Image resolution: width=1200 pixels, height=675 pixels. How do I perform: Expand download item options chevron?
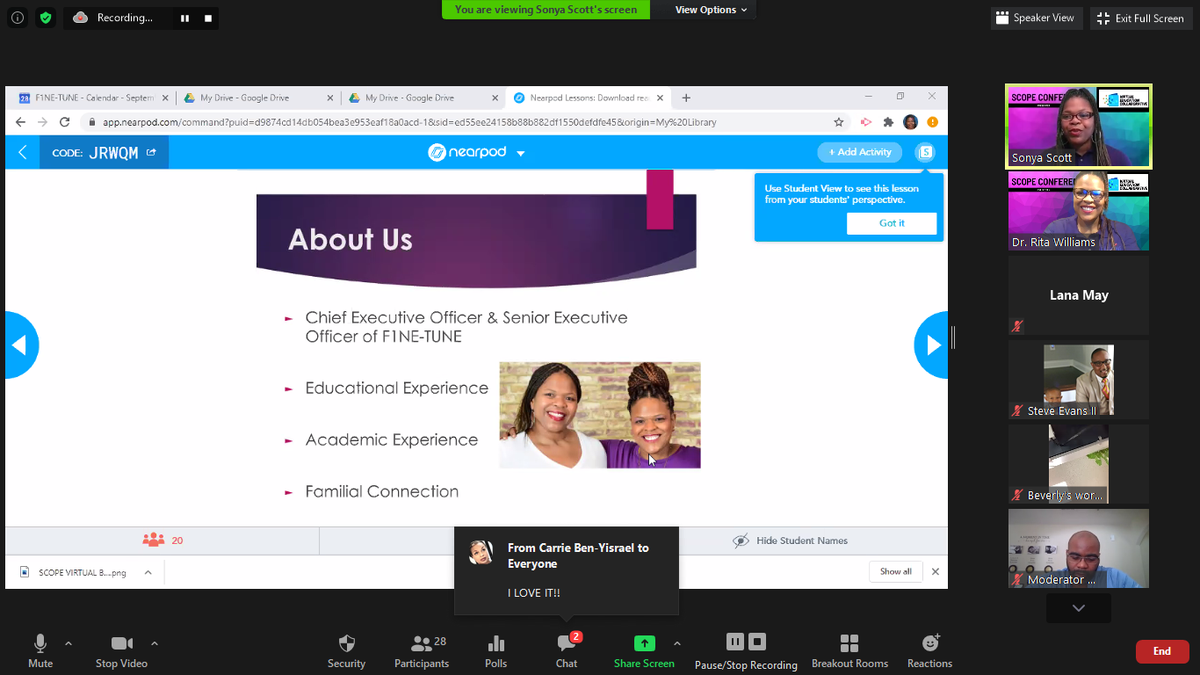point(148,572)
